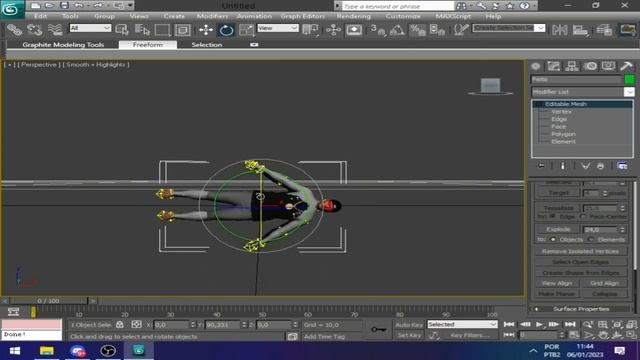The image size is (640, 360).
Task: Click the Mirror tool
Action: [560, 30]
